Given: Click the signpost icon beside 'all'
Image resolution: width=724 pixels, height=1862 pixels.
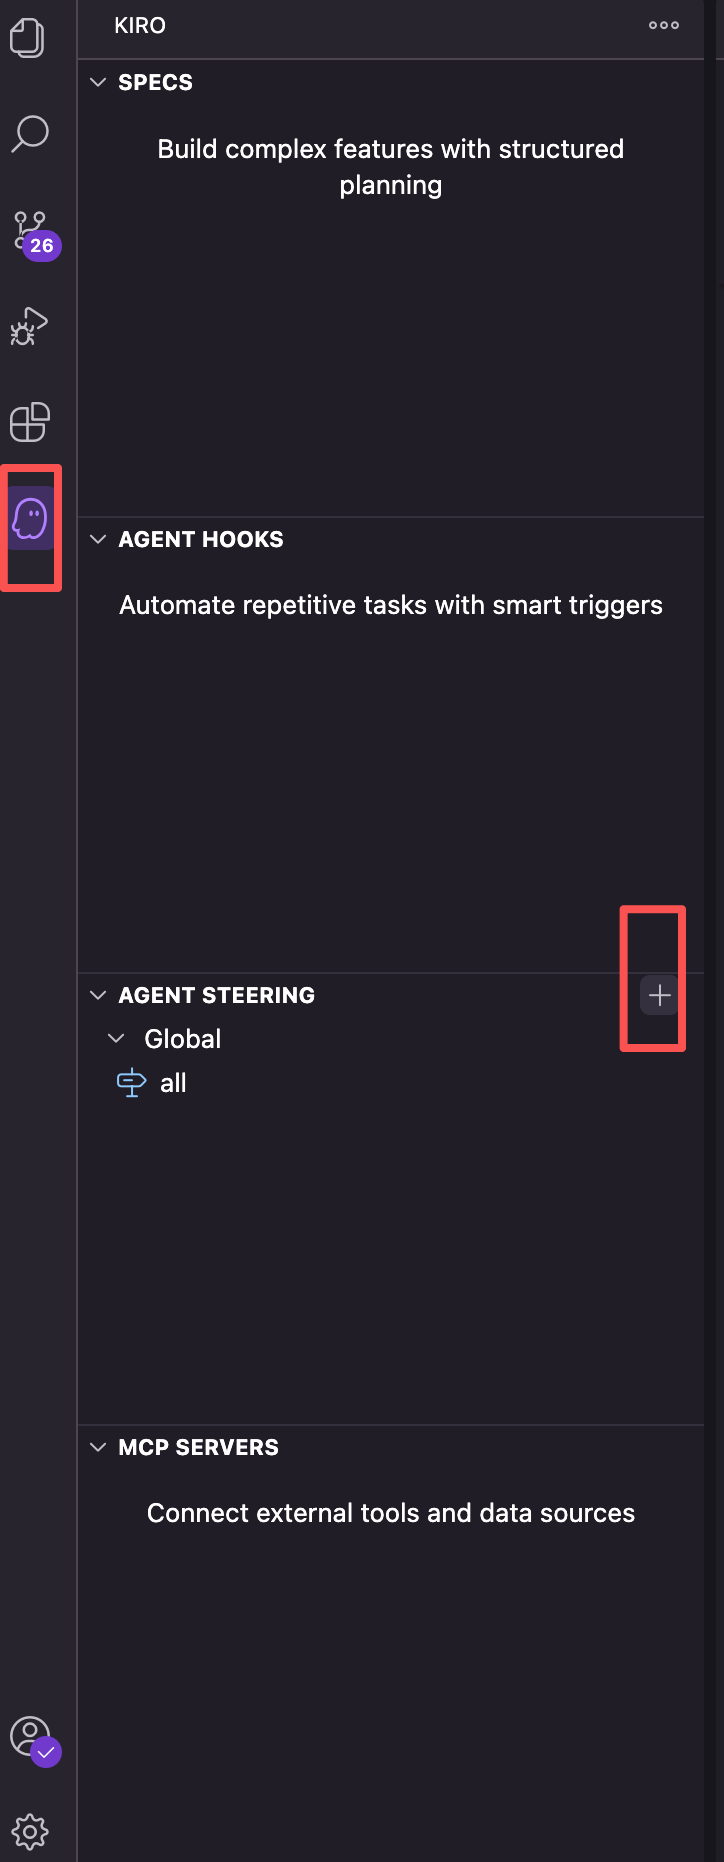Looking at the screenshot, I should (131, 1083).
